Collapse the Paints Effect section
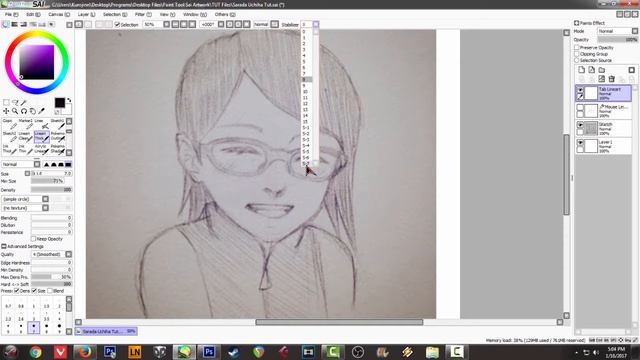Image resolution: width=640 pixels, height=360 pixels. tap(576, 23)
